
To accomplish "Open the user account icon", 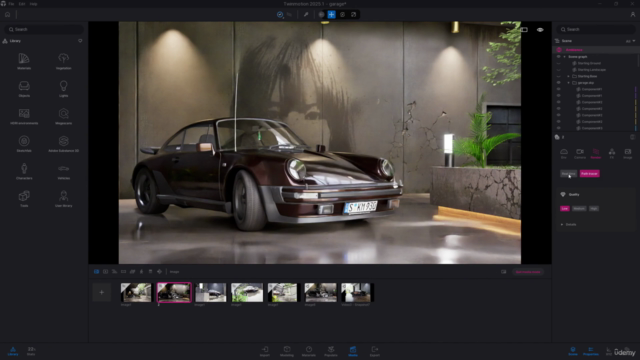I will (633, 15).
